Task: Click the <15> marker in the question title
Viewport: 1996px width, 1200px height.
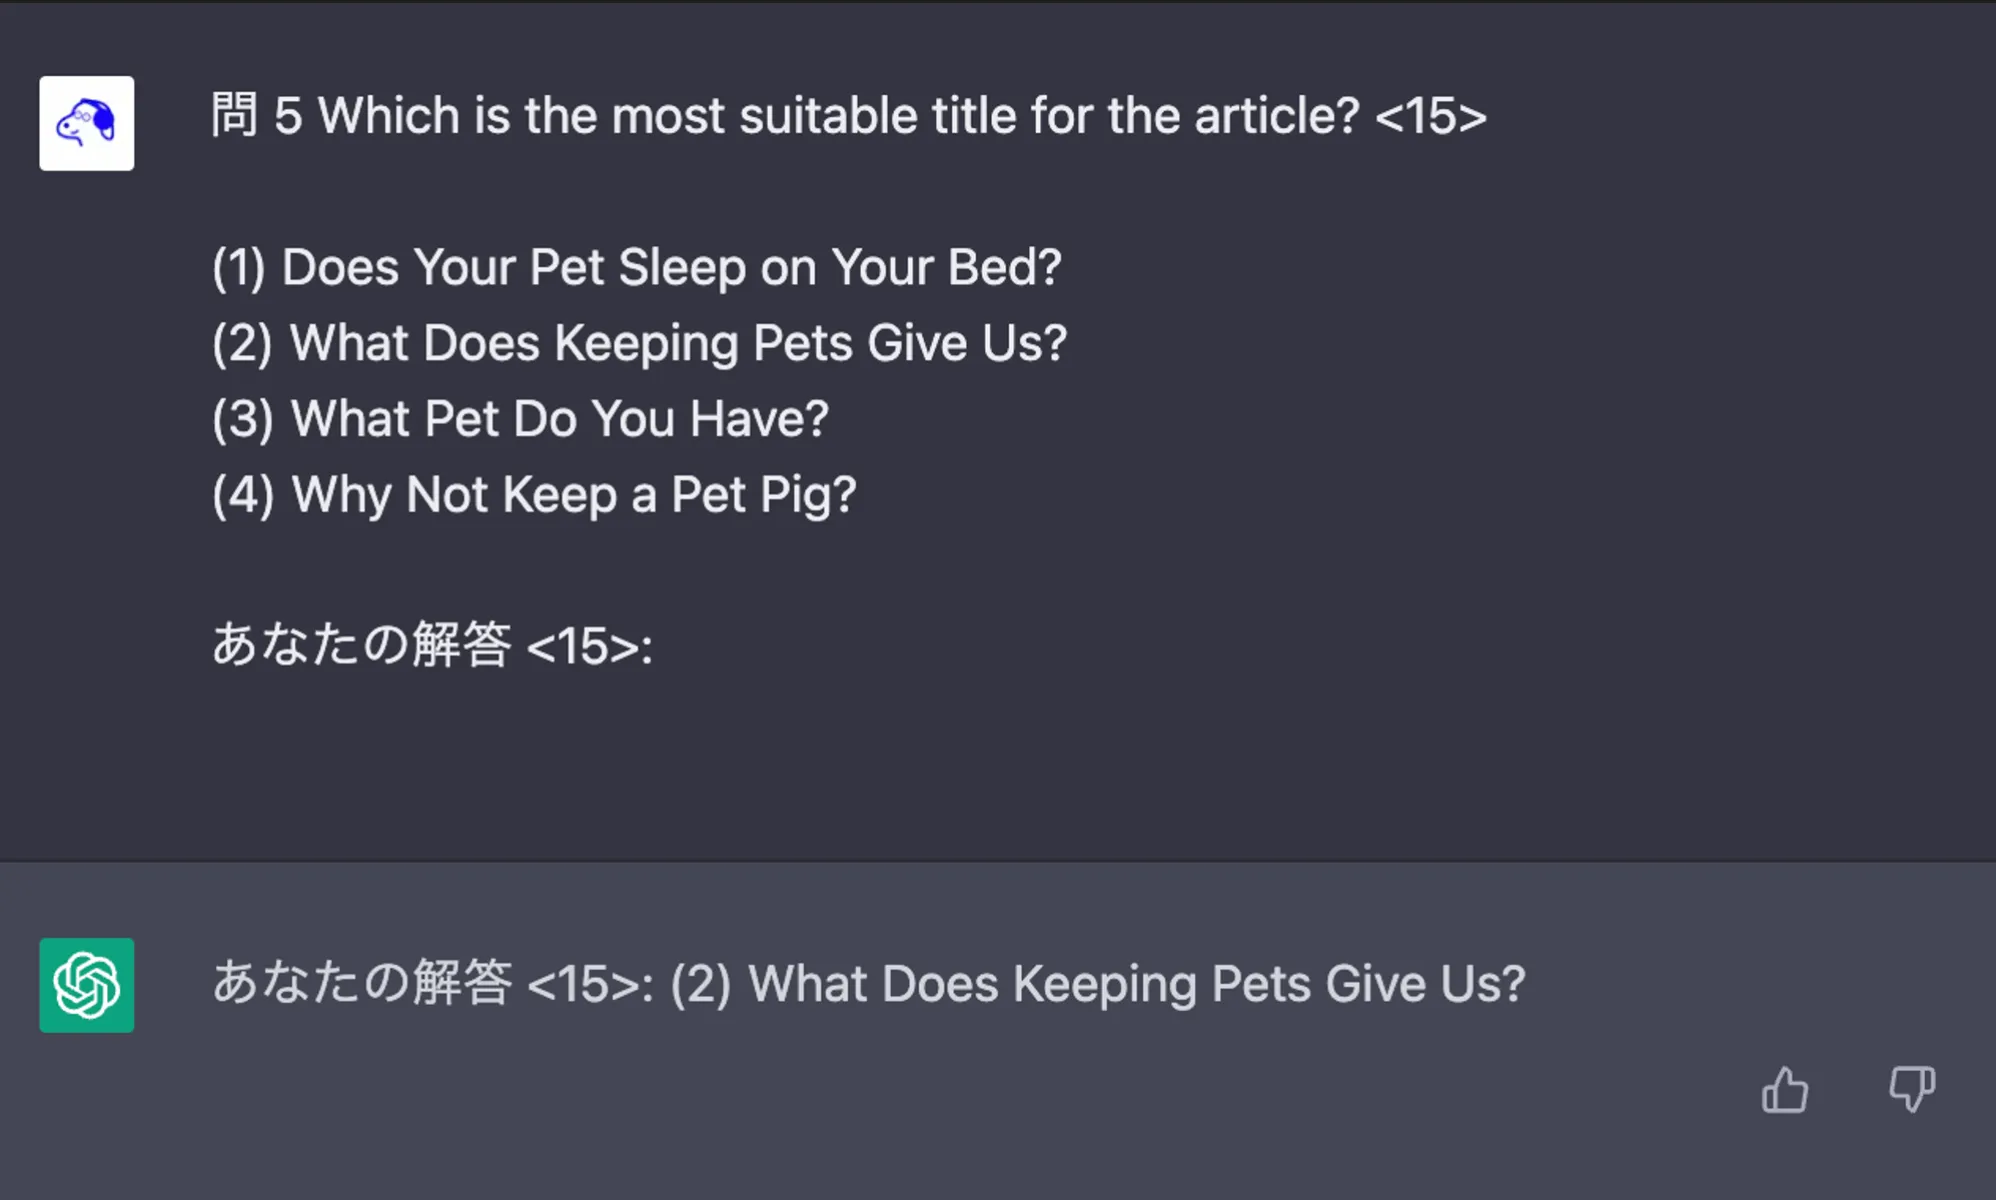Action: pos(1436,114)
